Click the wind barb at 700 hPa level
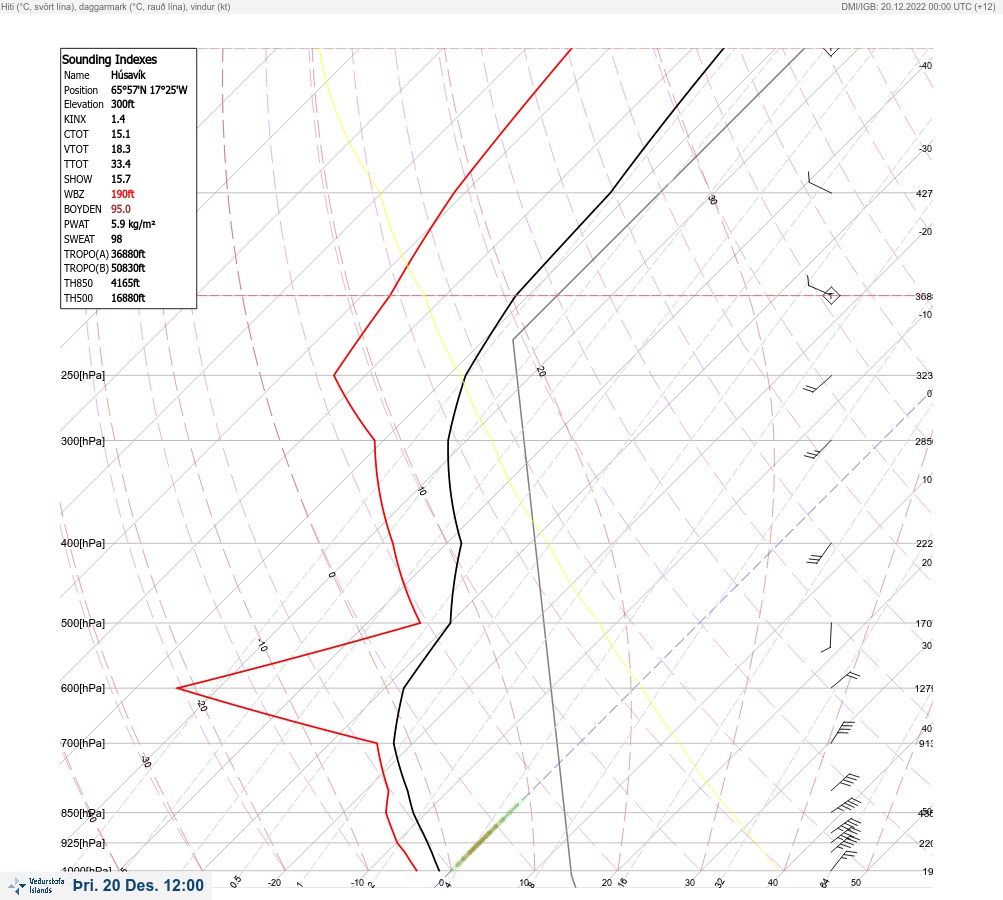The height and width of the screenshot is (900, 1003). pos(842,732)
